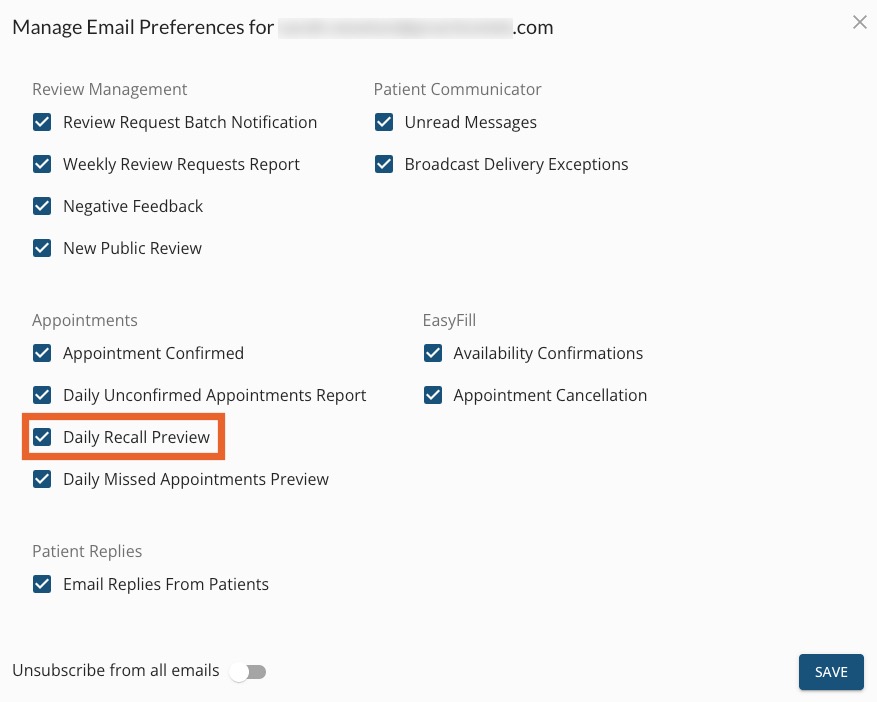This screenshot has width=877, height=702.
Task: Click the Negative Feedback label text
Action: [x=133, y=206]
